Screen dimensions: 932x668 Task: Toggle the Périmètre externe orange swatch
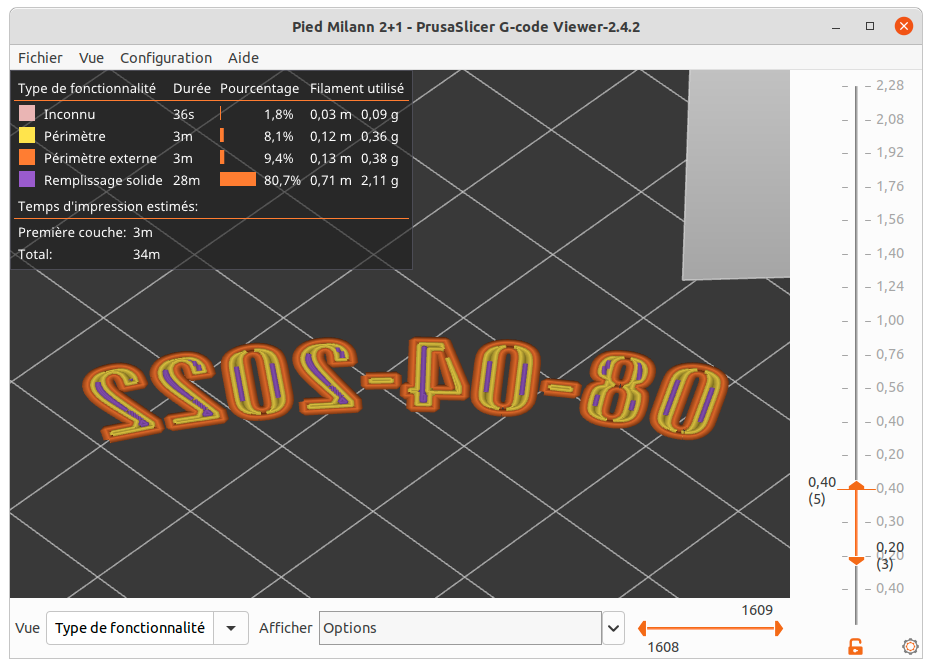point(27,157)
